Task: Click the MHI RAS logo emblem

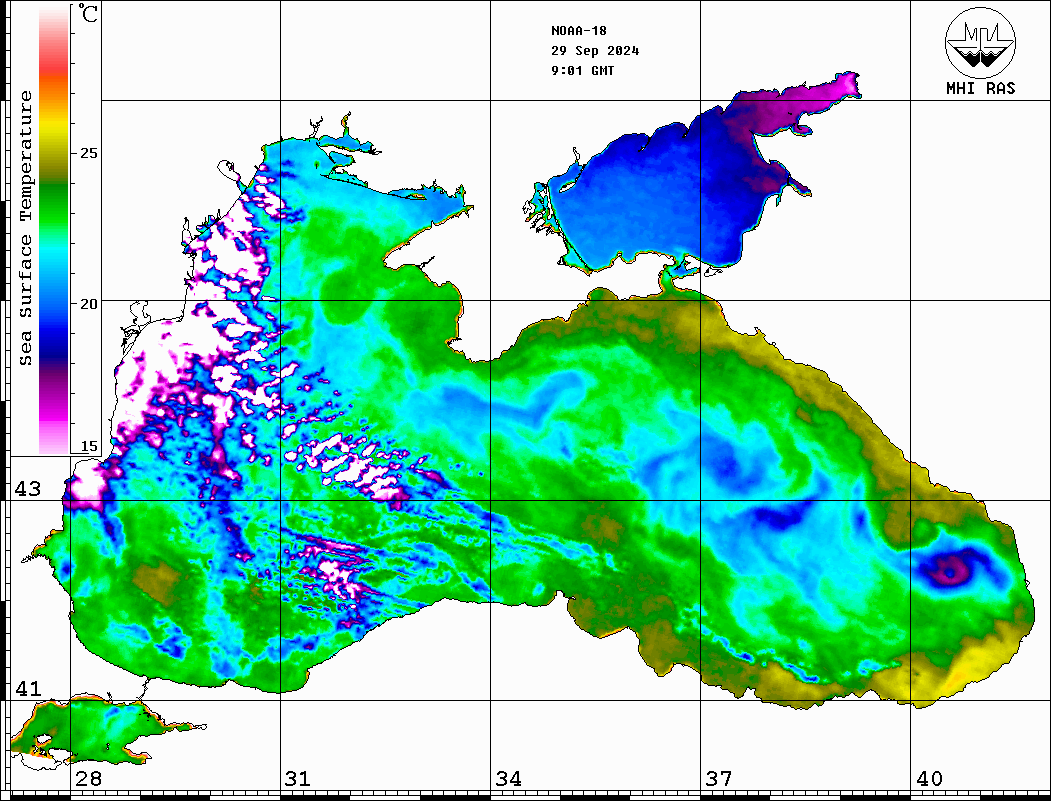Action: pyautogui.click(x=980, y=42)
